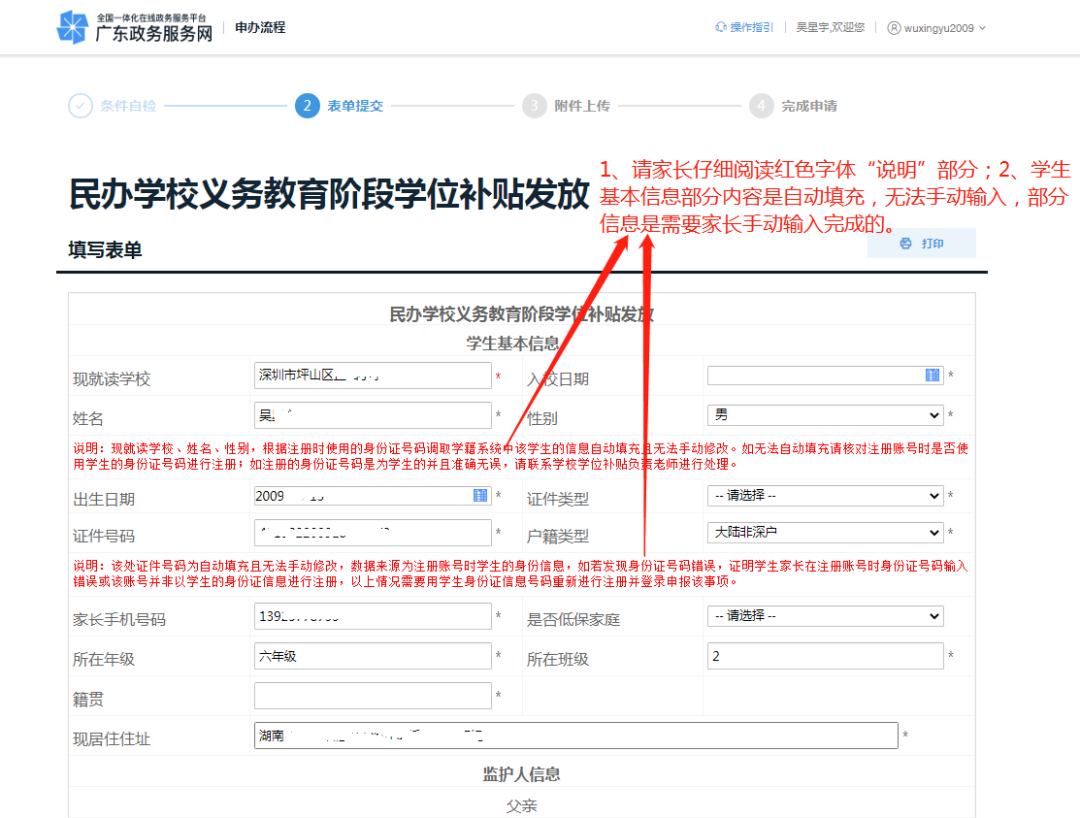Click the printer icon inside the 打印 button

click(x=906, y=243)
